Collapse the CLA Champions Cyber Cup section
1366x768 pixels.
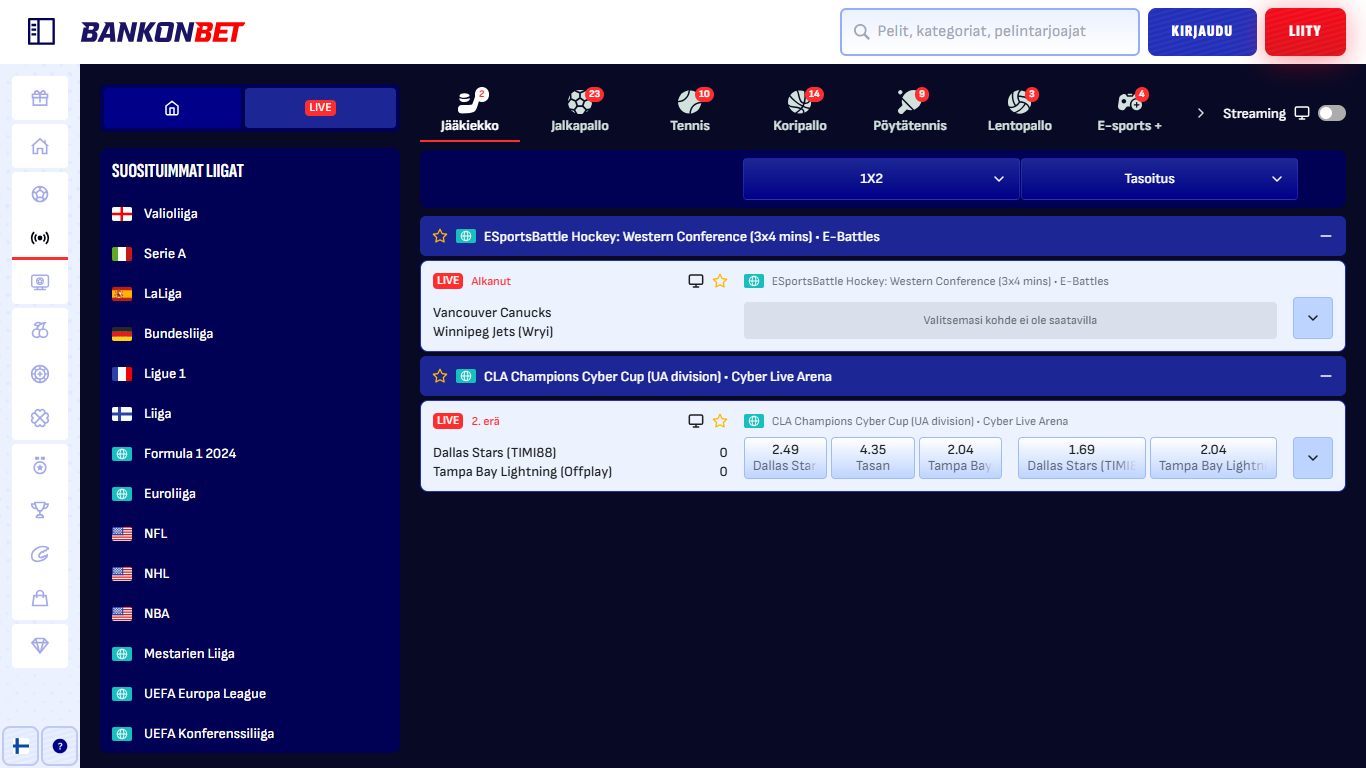1326,377
